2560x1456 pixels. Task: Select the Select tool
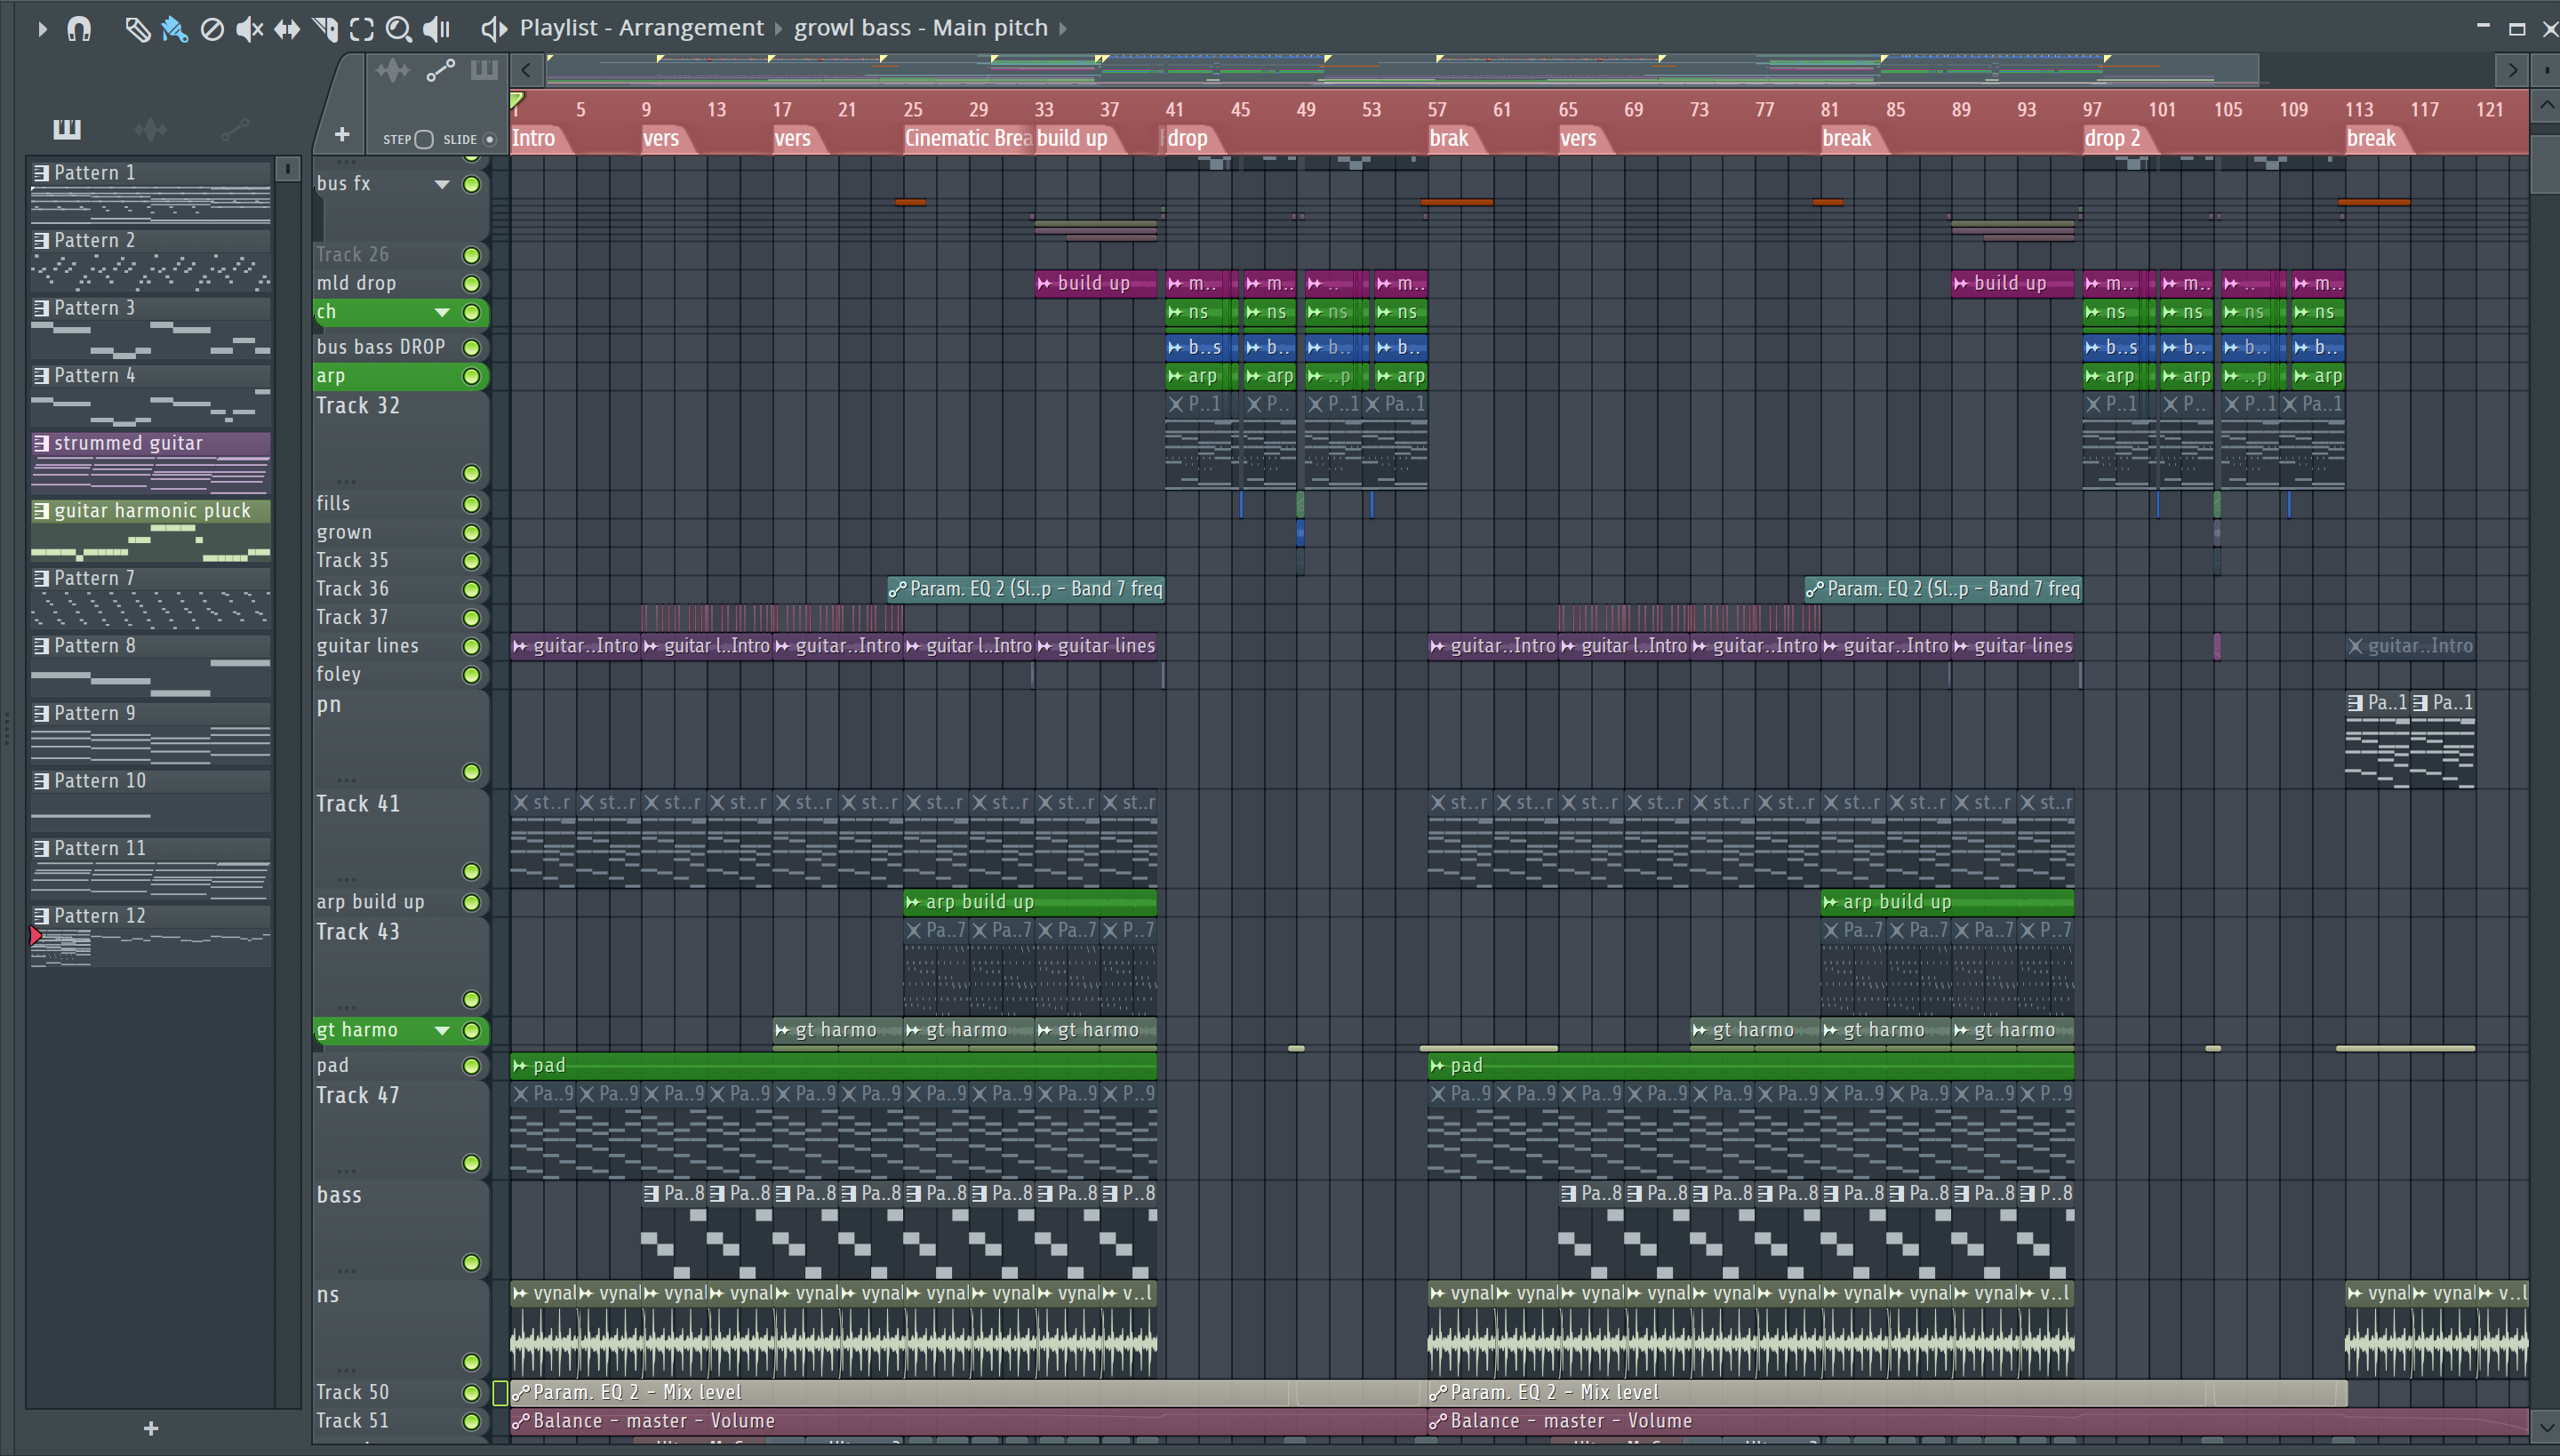(x=362, y=29)
